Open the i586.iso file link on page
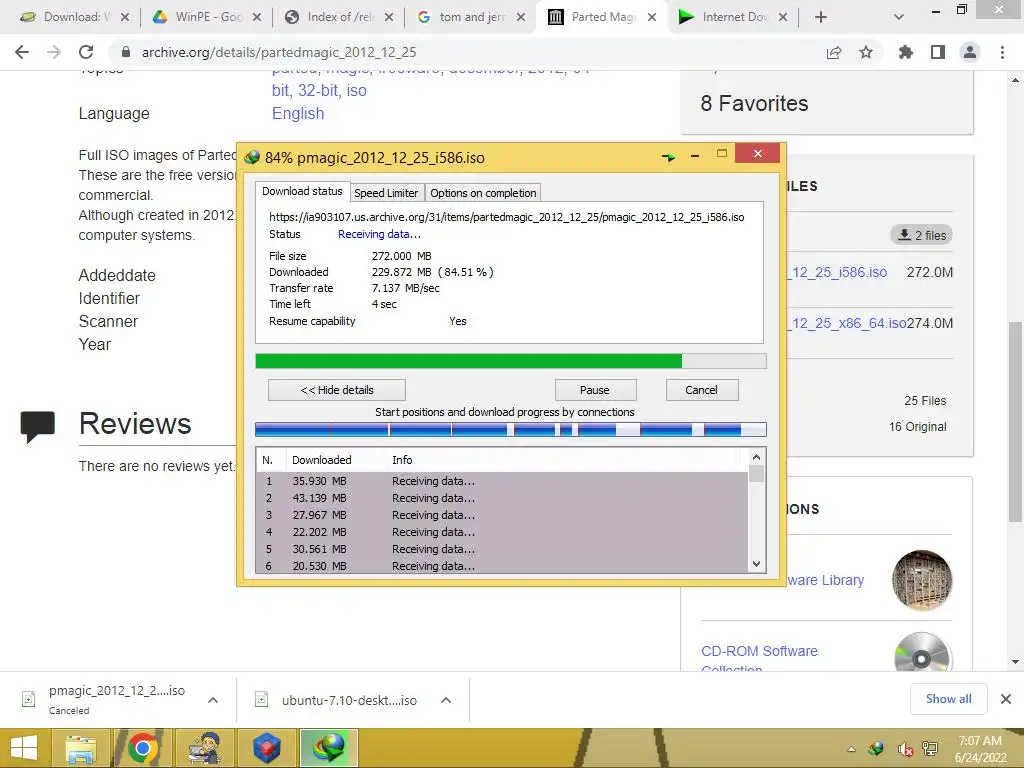This screenshot has height=768, width=1024. [x=837, y=272]
